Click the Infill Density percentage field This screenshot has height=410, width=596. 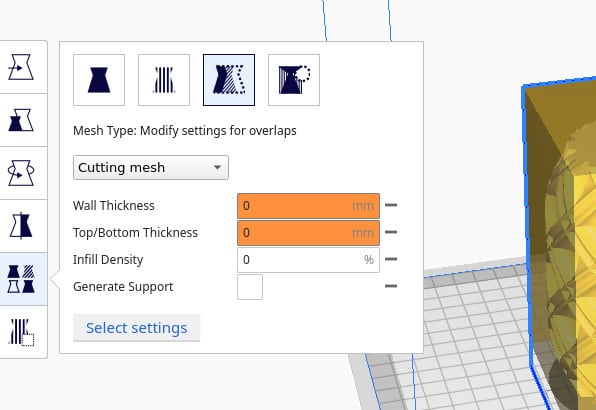pyautogui.click(x=308, y=260)
